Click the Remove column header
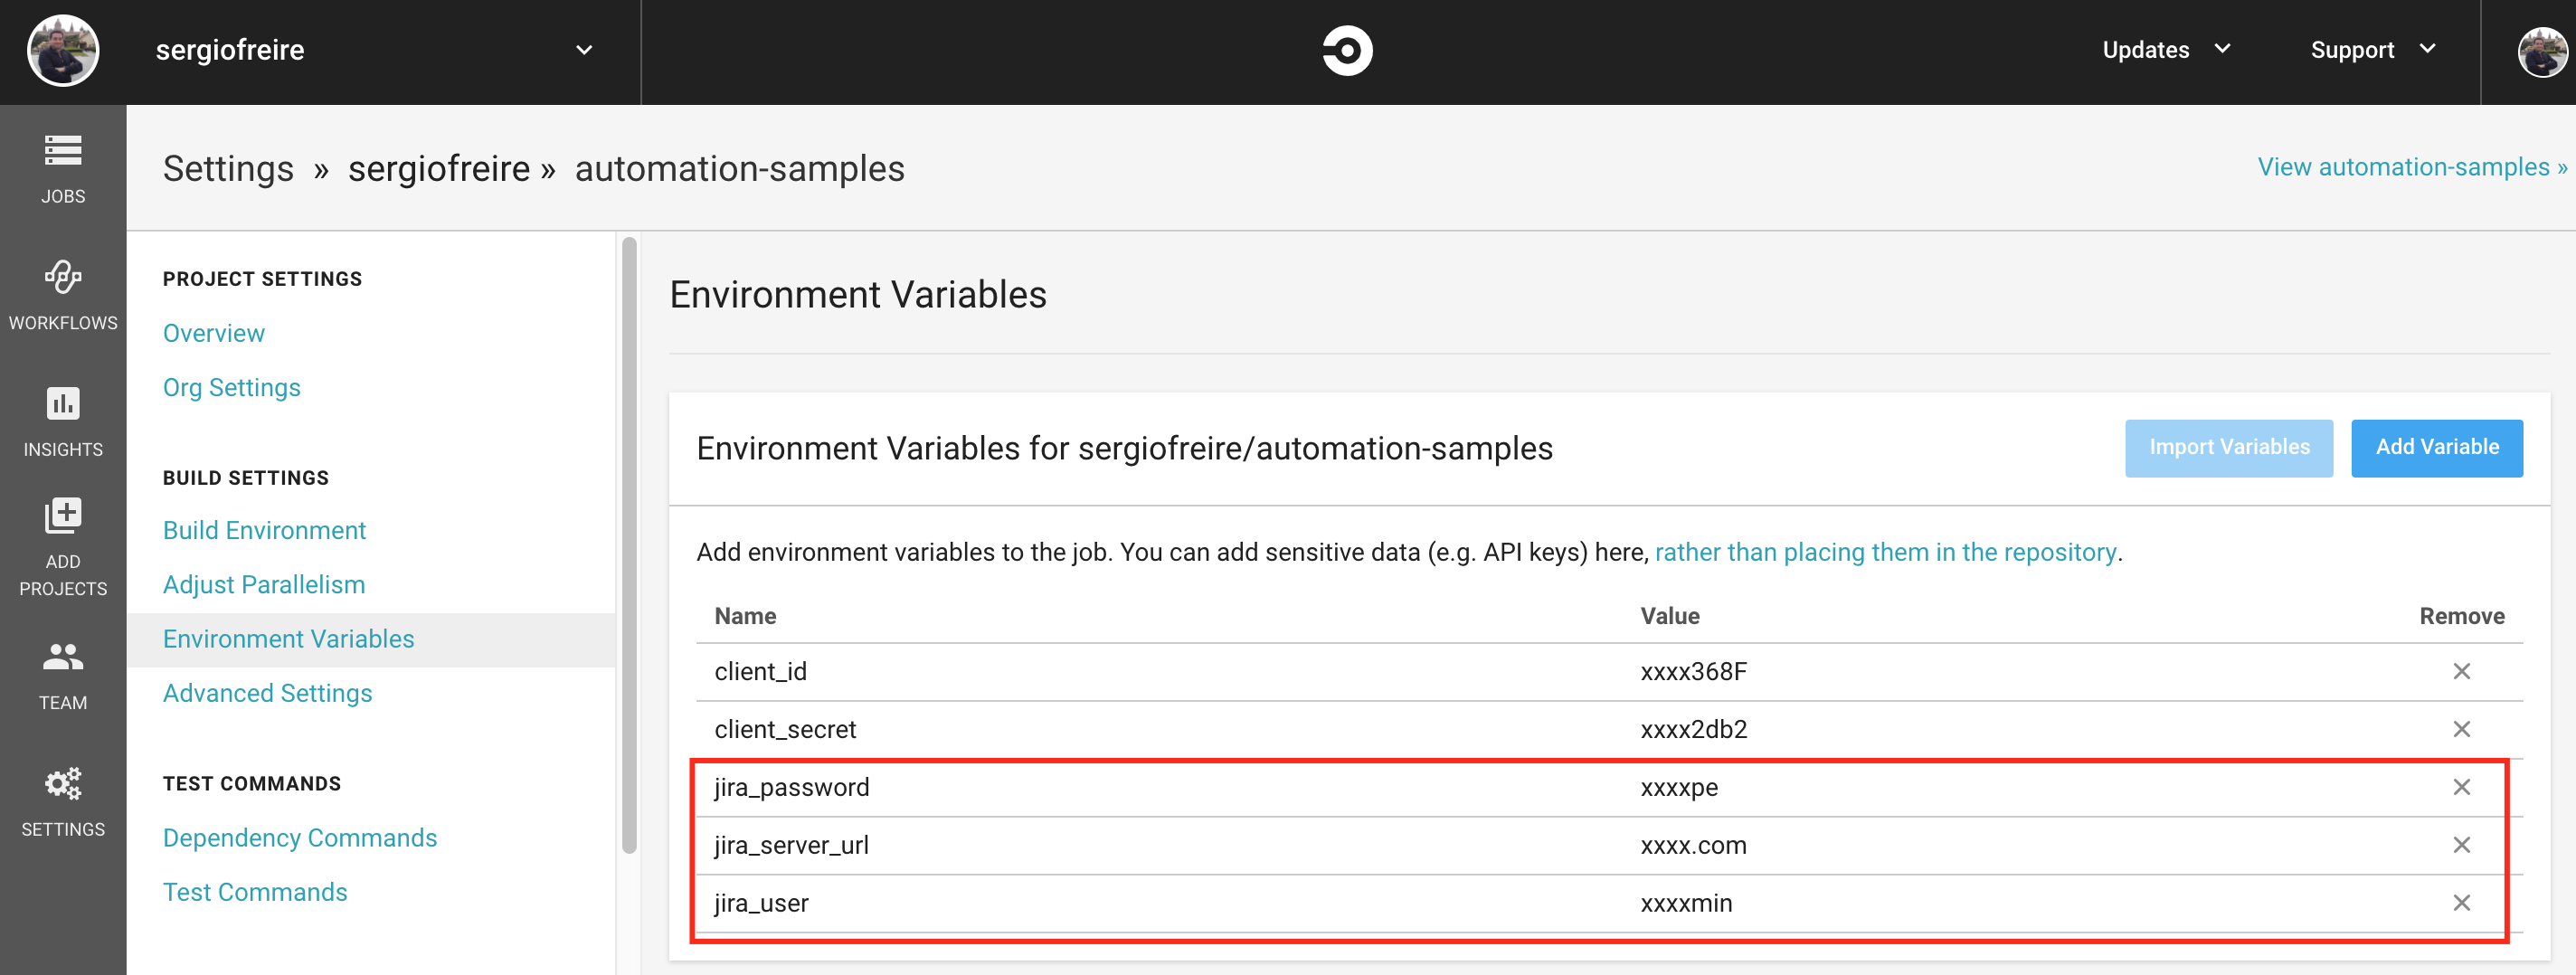2576x975 pixels. tap(2461, 616)
